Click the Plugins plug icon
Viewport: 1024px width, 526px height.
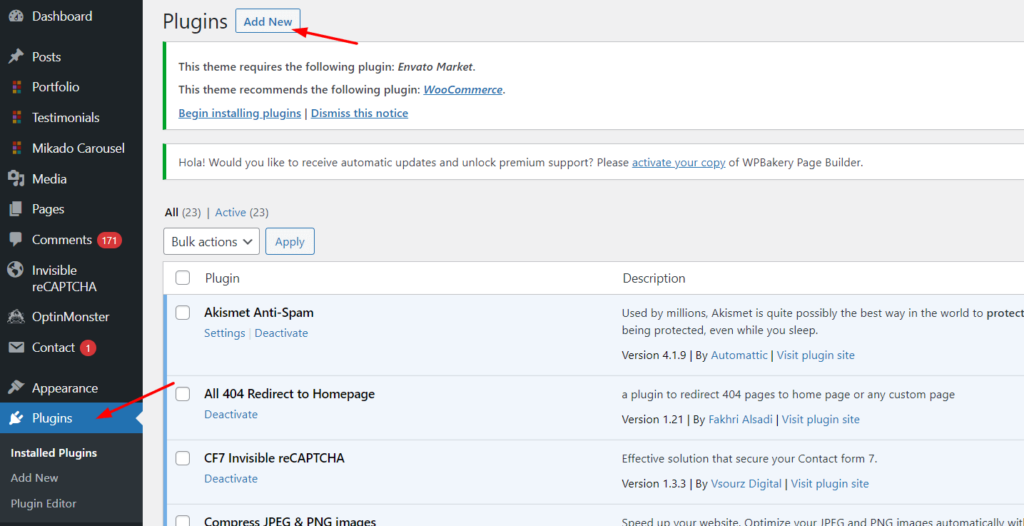16,419
